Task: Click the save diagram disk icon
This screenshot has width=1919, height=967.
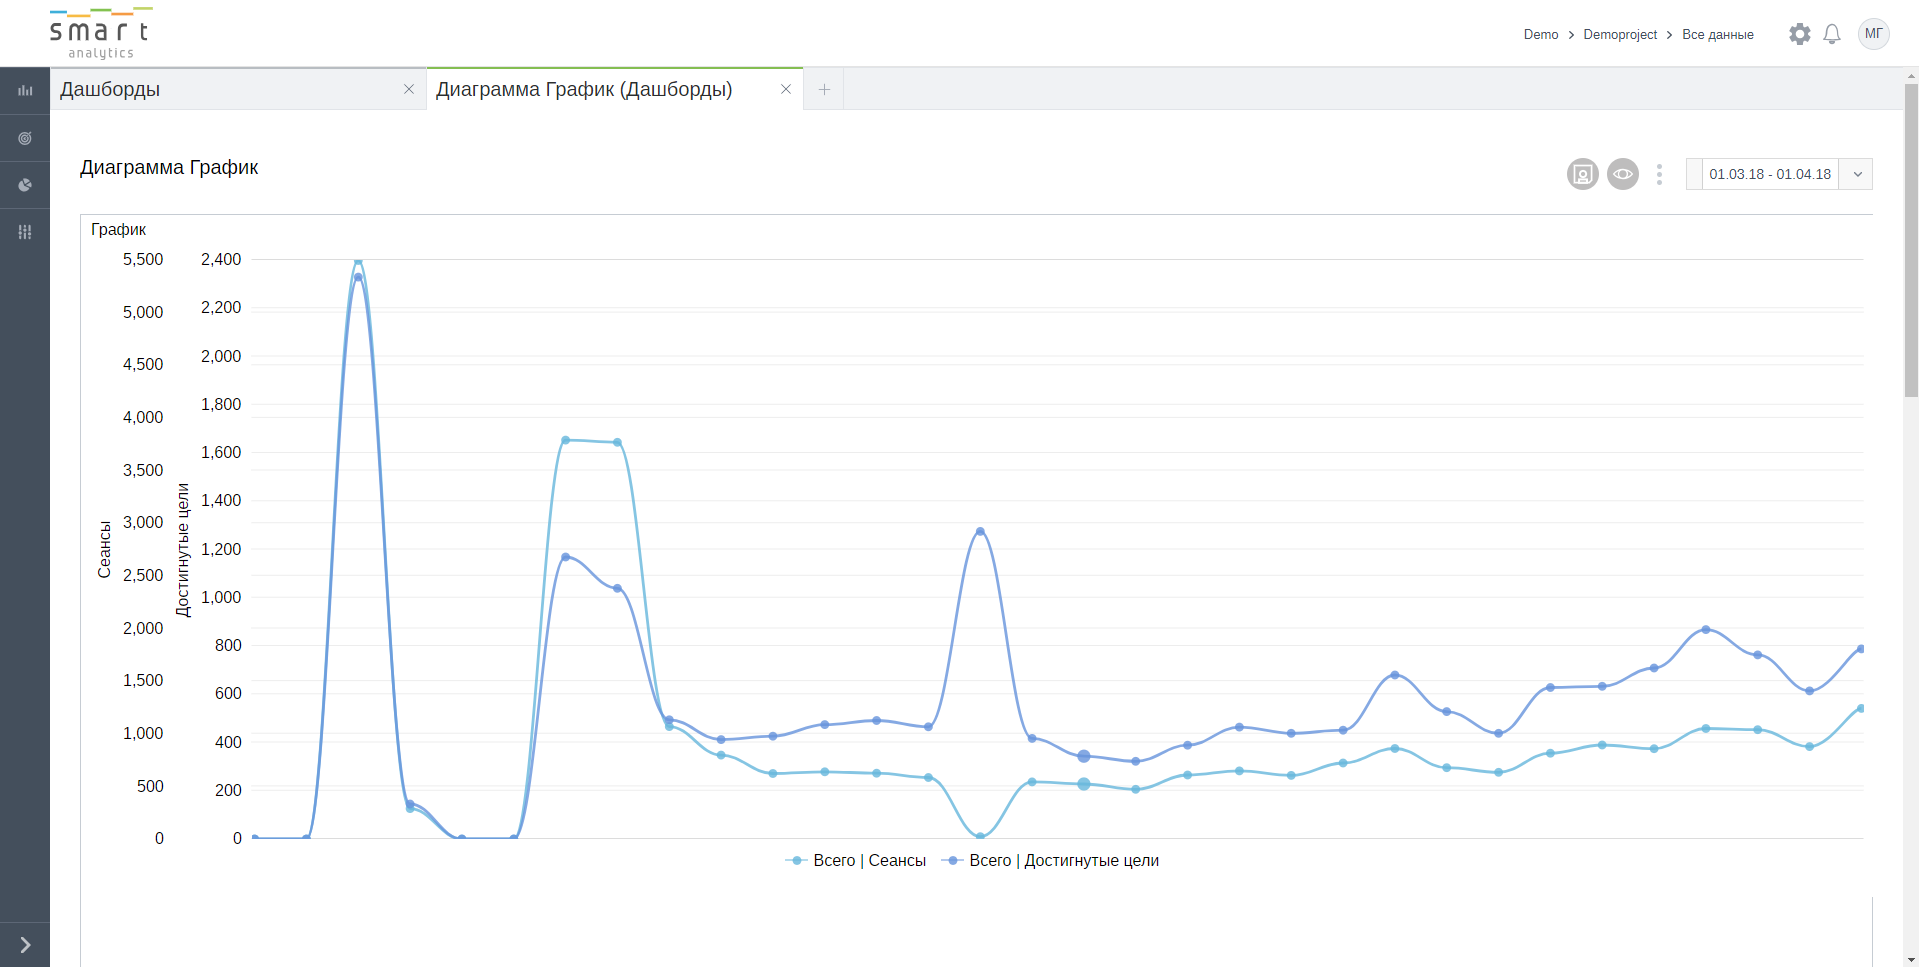Action: [1582, 174]
